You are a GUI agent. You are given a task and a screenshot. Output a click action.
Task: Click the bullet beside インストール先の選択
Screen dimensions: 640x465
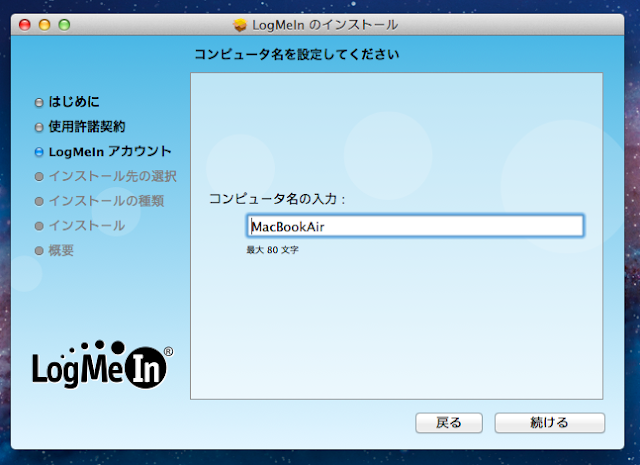pyautogui.click(x=39, y=177)
